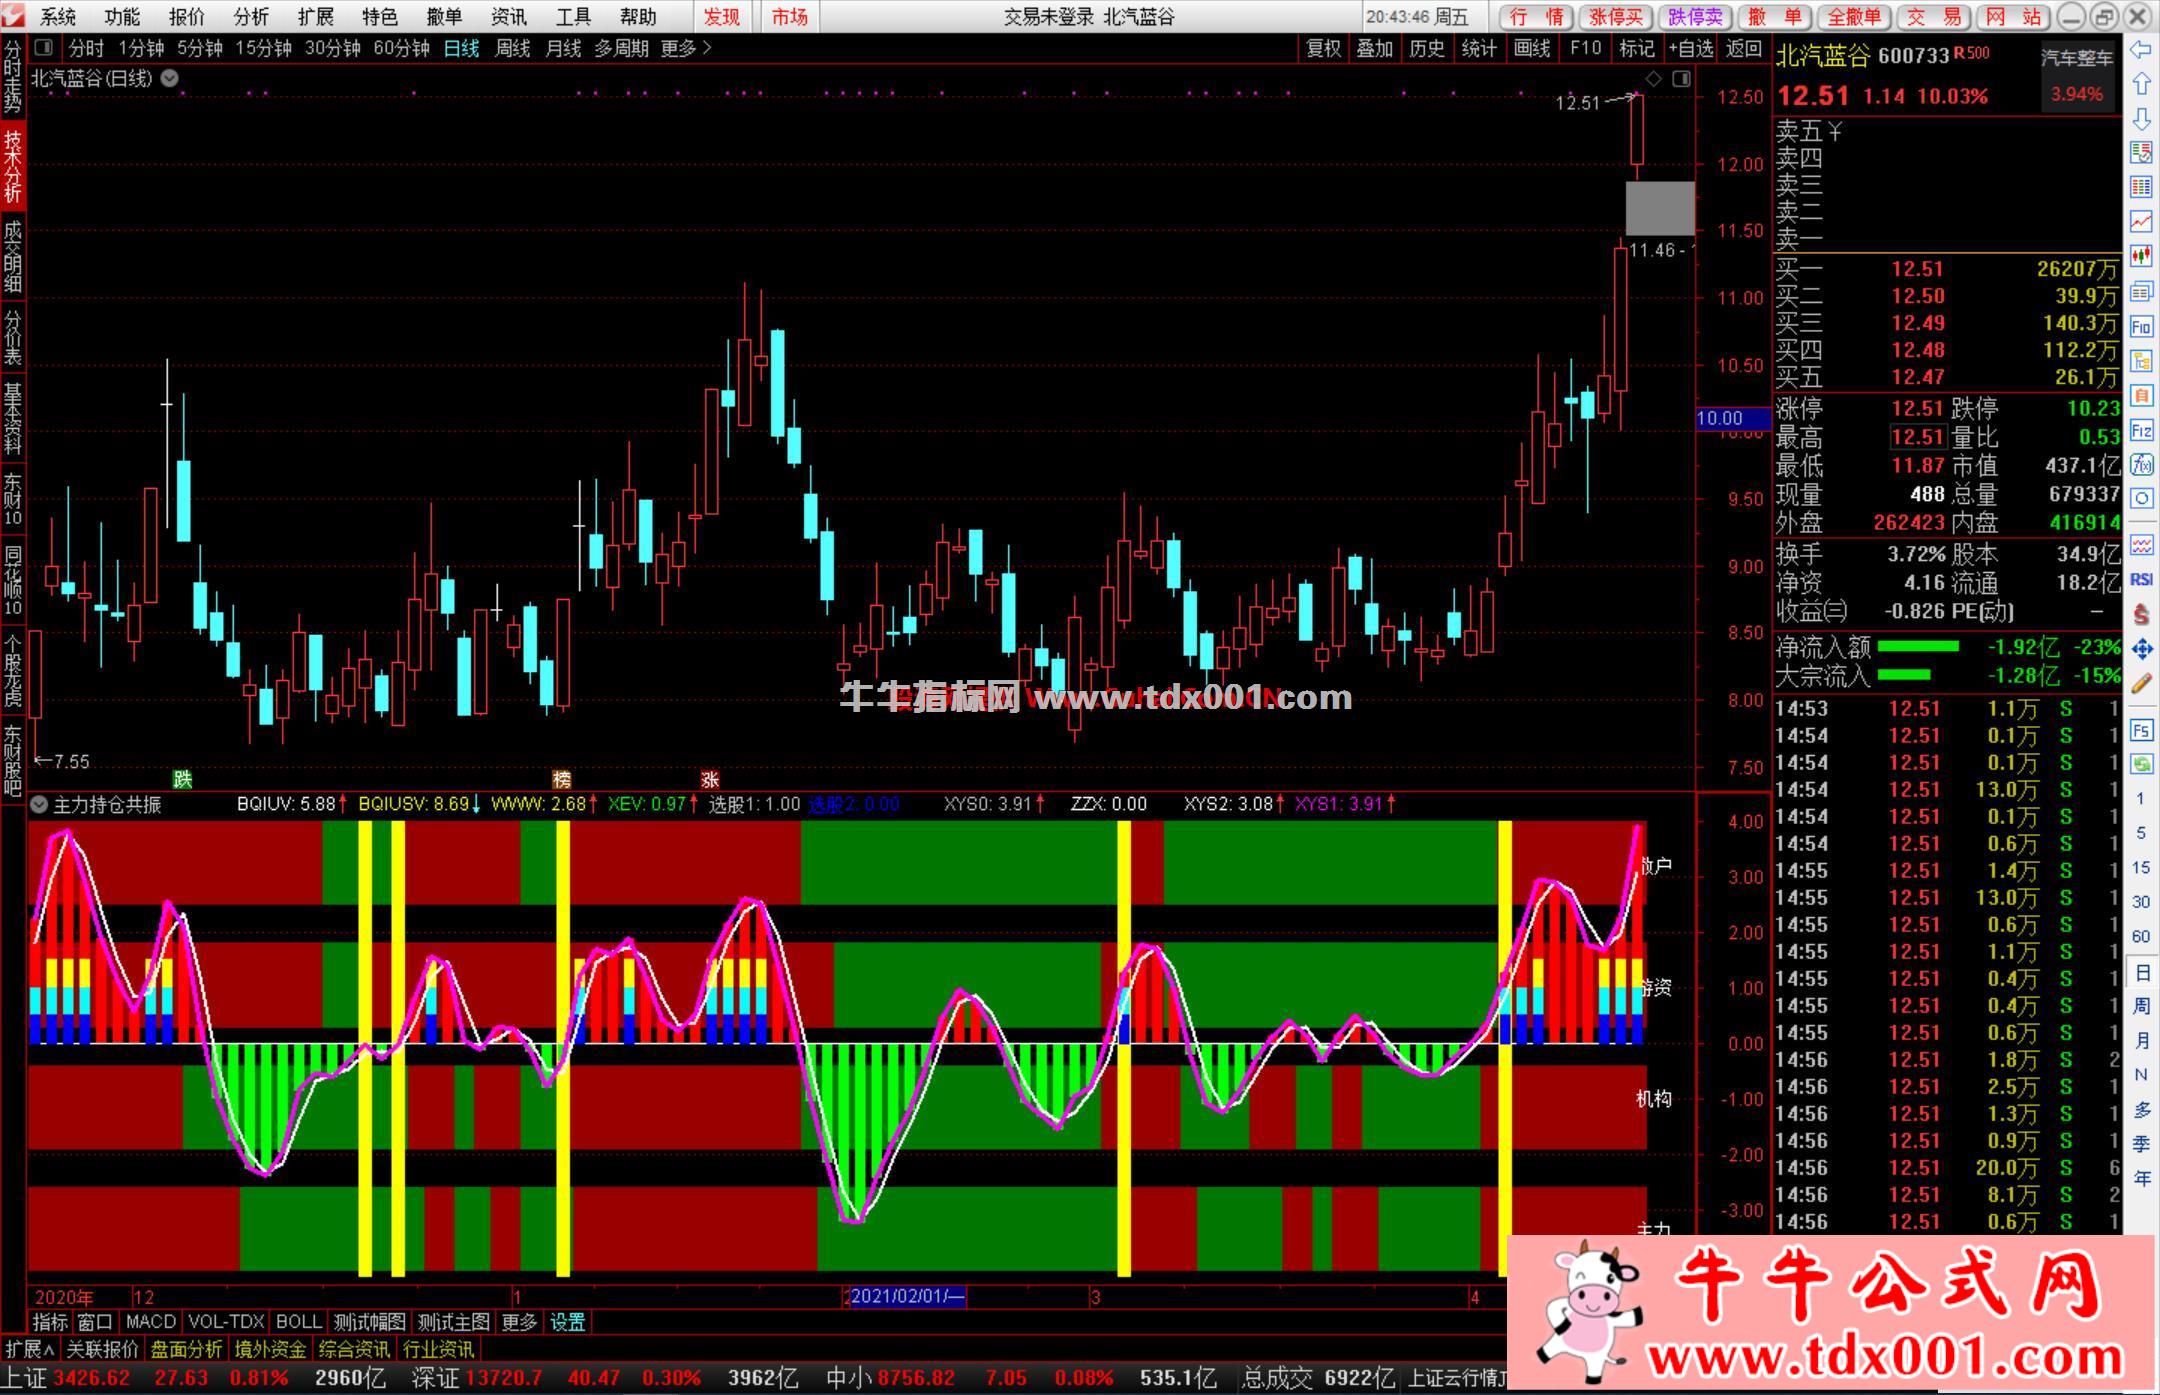The height and width of the screenshot is (1395, 2160).
Task: Click the 复权 button above chart
Action: (x=1323, y=48)
